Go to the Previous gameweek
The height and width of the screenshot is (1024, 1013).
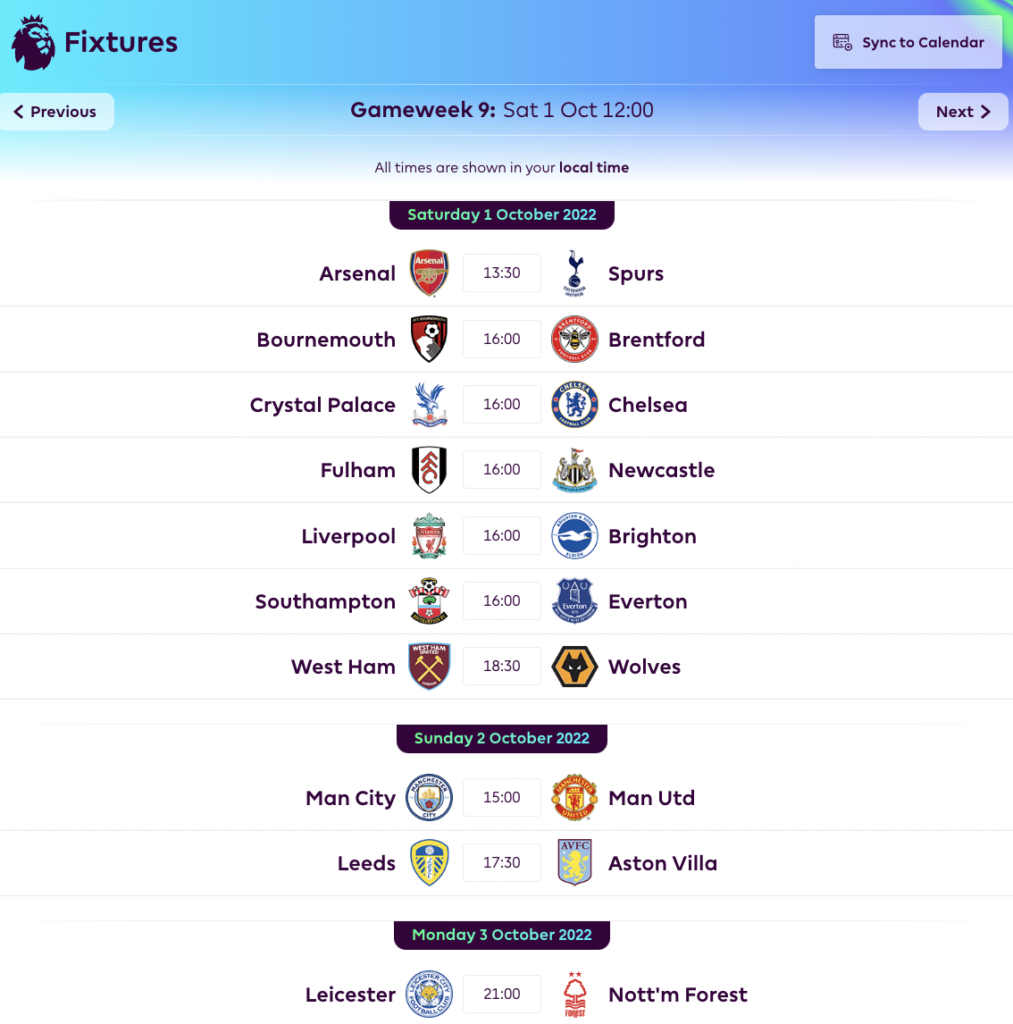pos(56,112)
